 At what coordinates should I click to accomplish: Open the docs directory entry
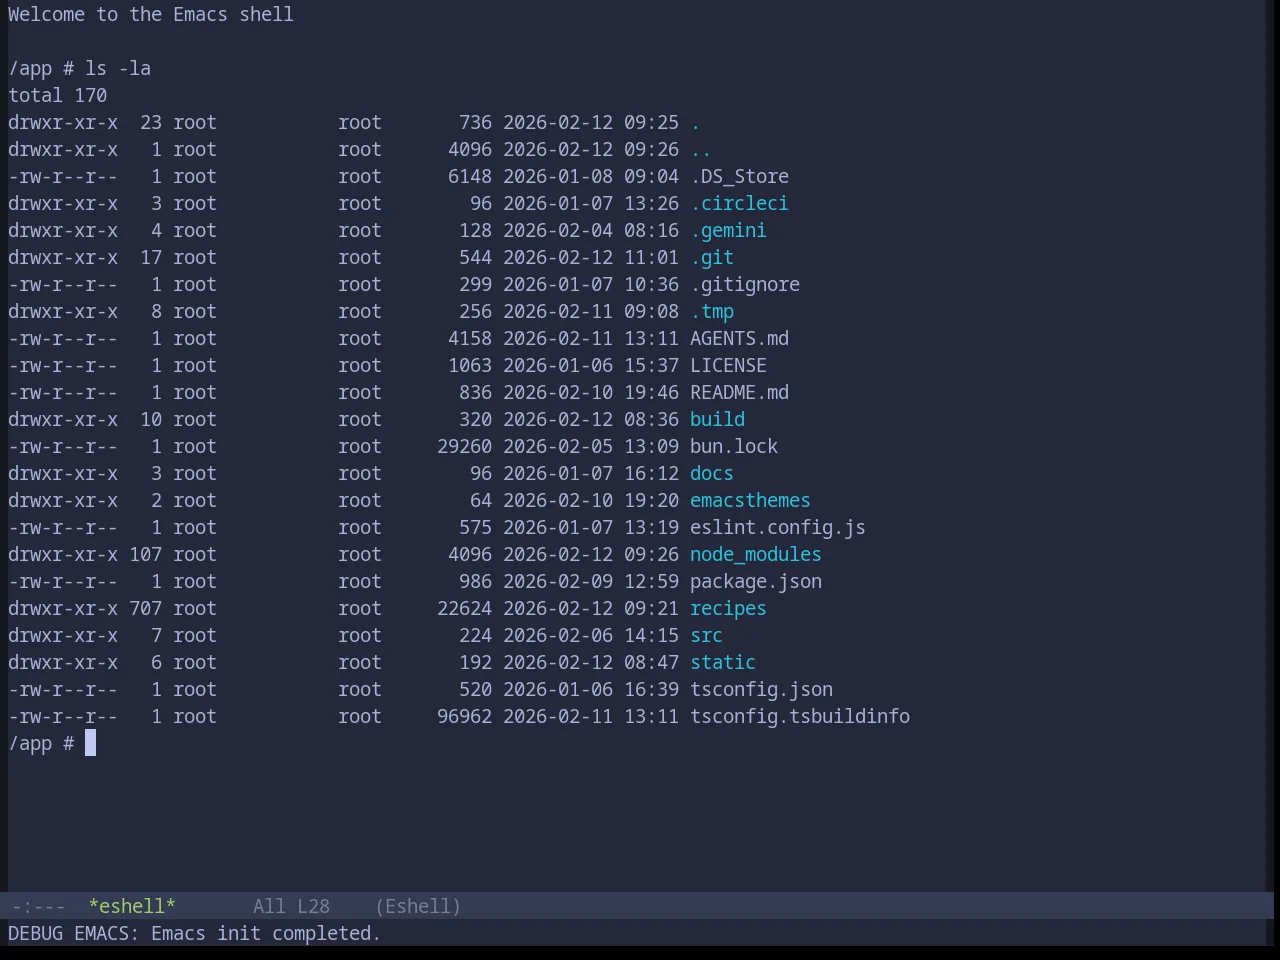(712, 473)
